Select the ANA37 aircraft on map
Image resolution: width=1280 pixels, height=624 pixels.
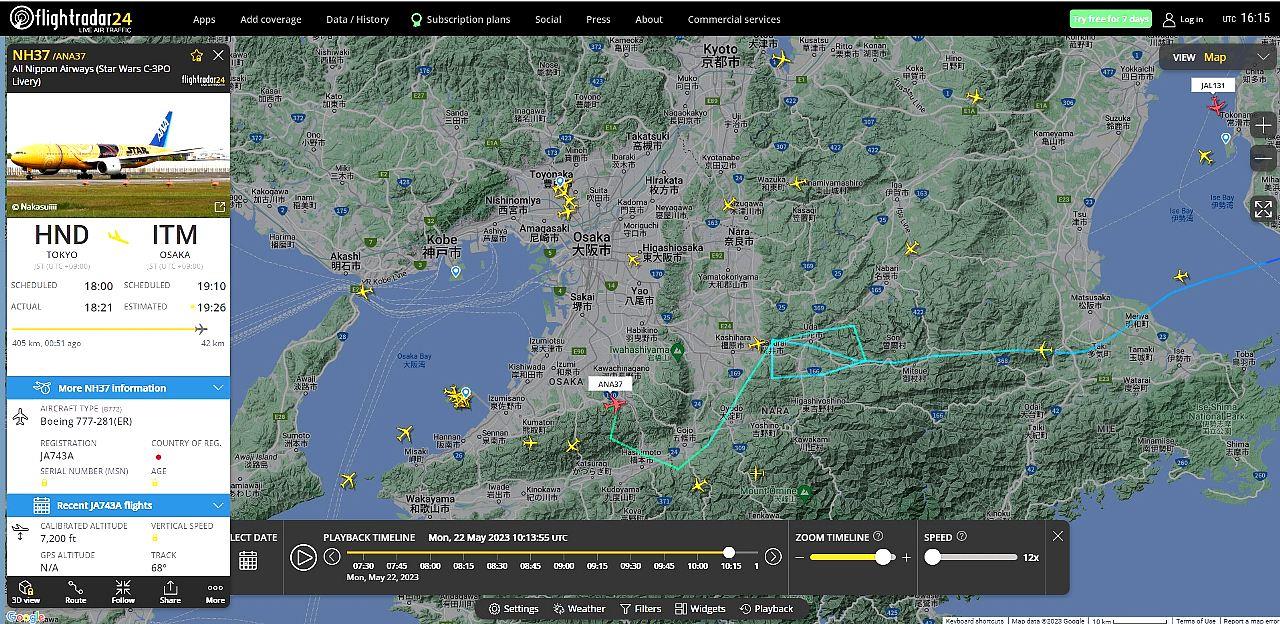614,403
